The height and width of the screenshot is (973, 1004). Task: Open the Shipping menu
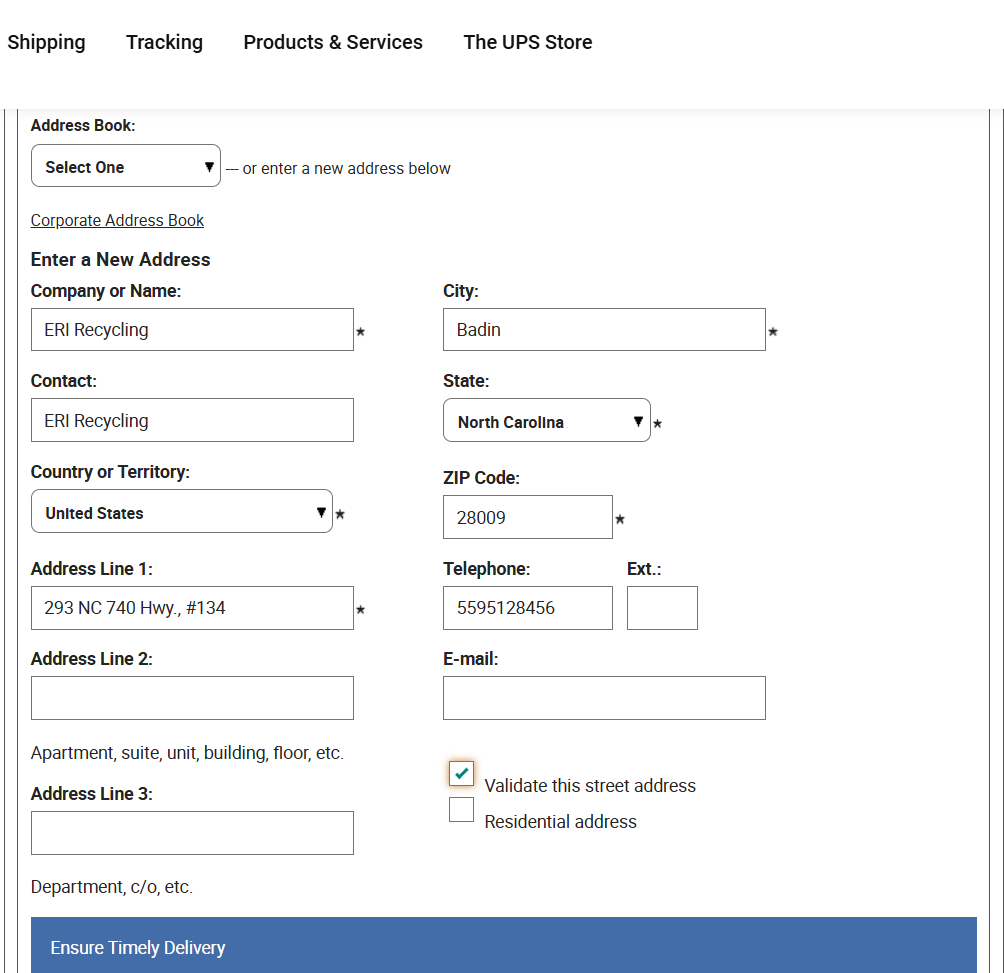[46, 42]
